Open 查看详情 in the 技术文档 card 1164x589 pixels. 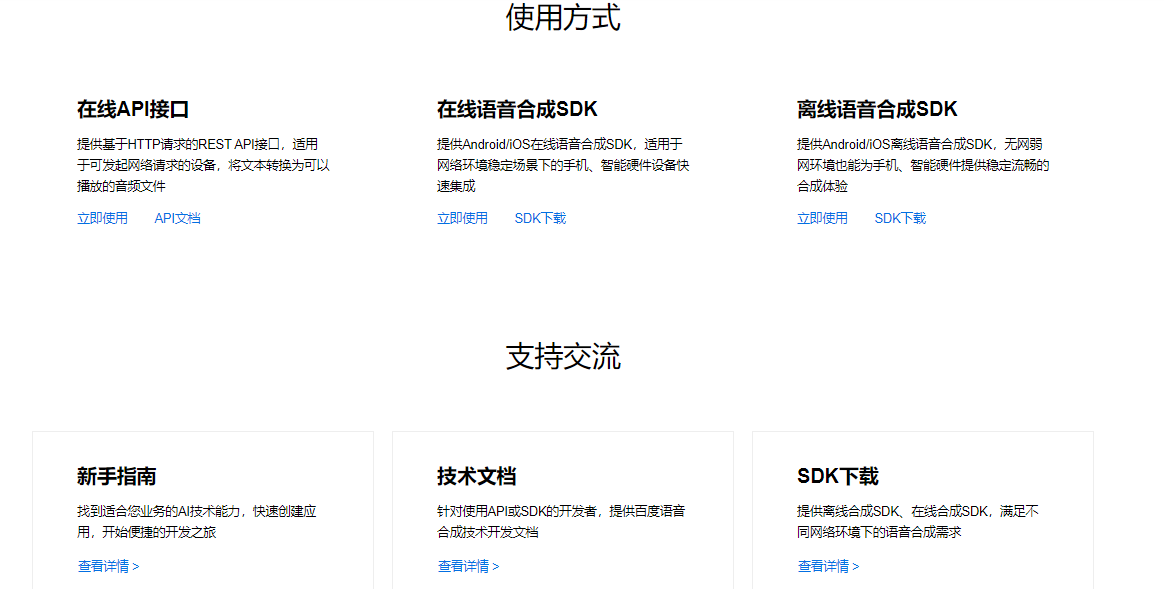[468, 566]
